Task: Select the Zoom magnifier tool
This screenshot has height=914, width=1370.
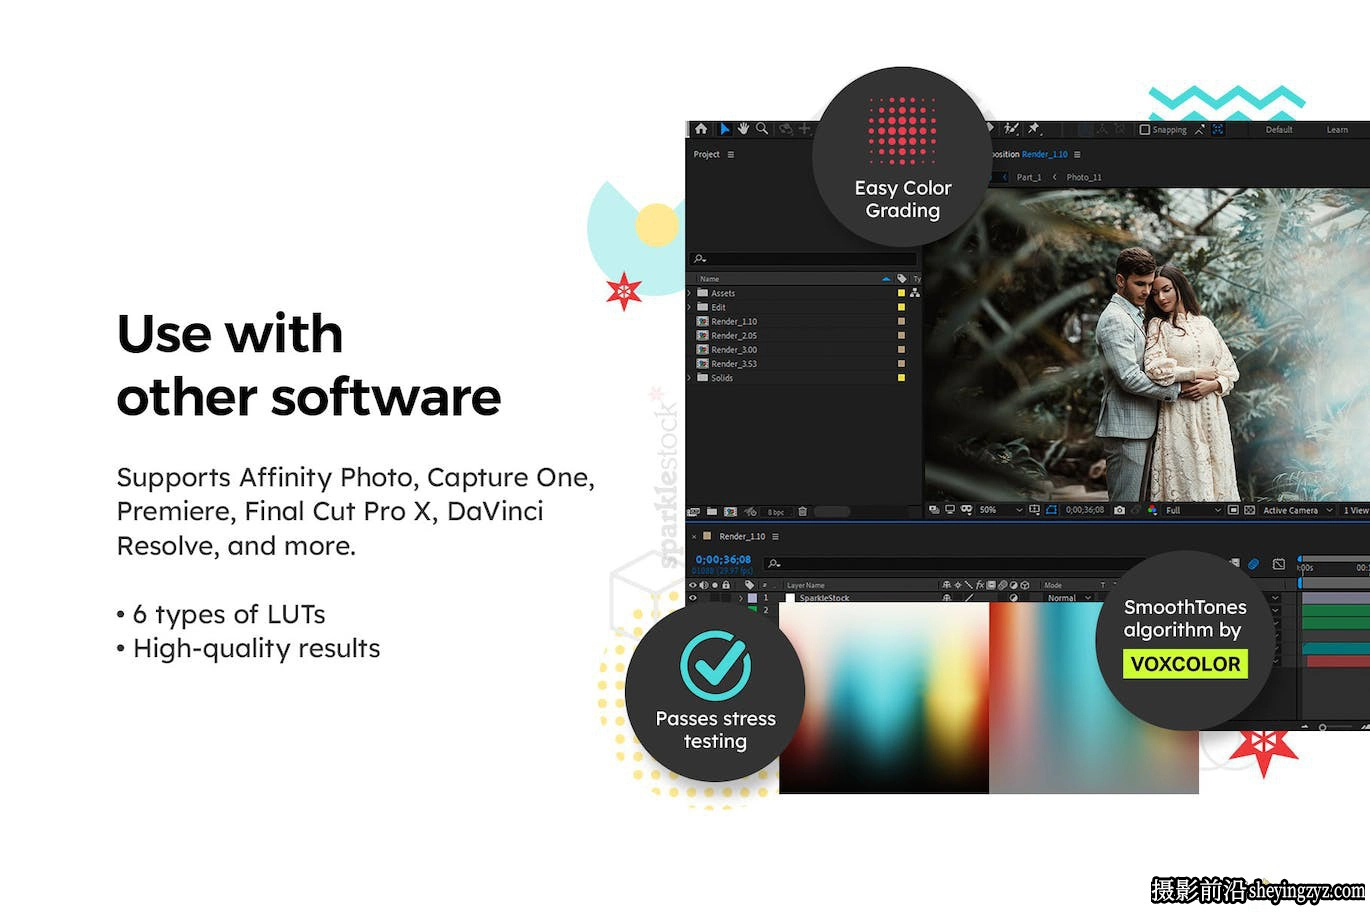Action: [x=762, y=129]
